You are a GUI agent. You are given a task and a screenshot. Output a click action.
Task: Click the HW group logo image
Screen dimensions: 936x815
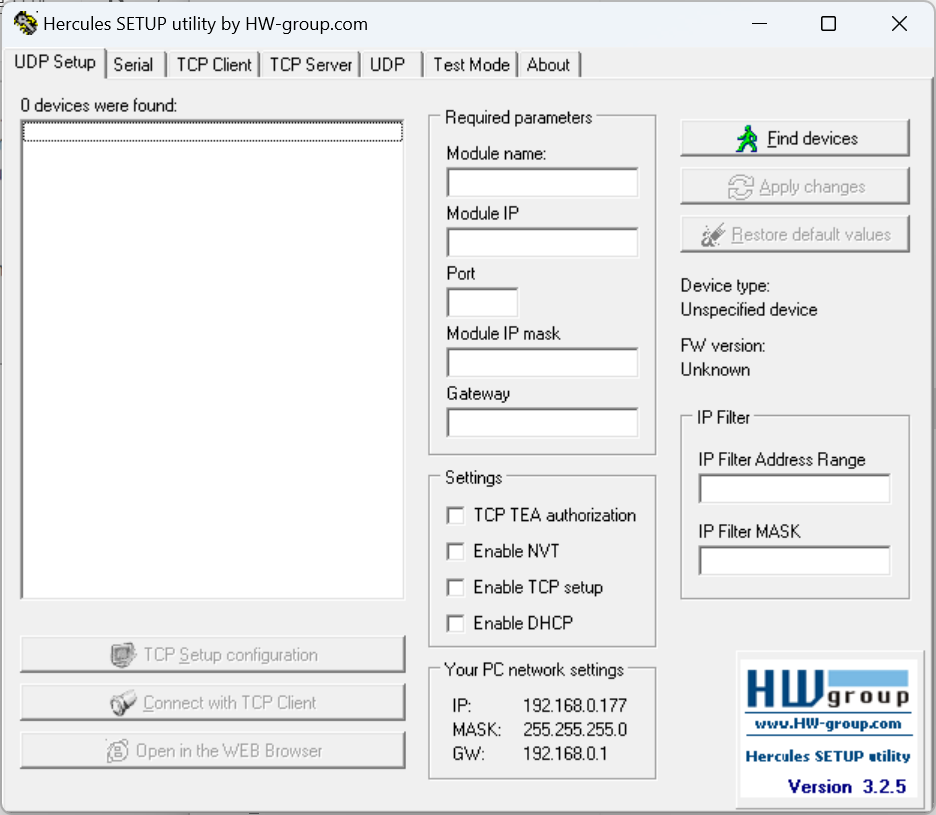pyautogui.click(x=828, y=690)
